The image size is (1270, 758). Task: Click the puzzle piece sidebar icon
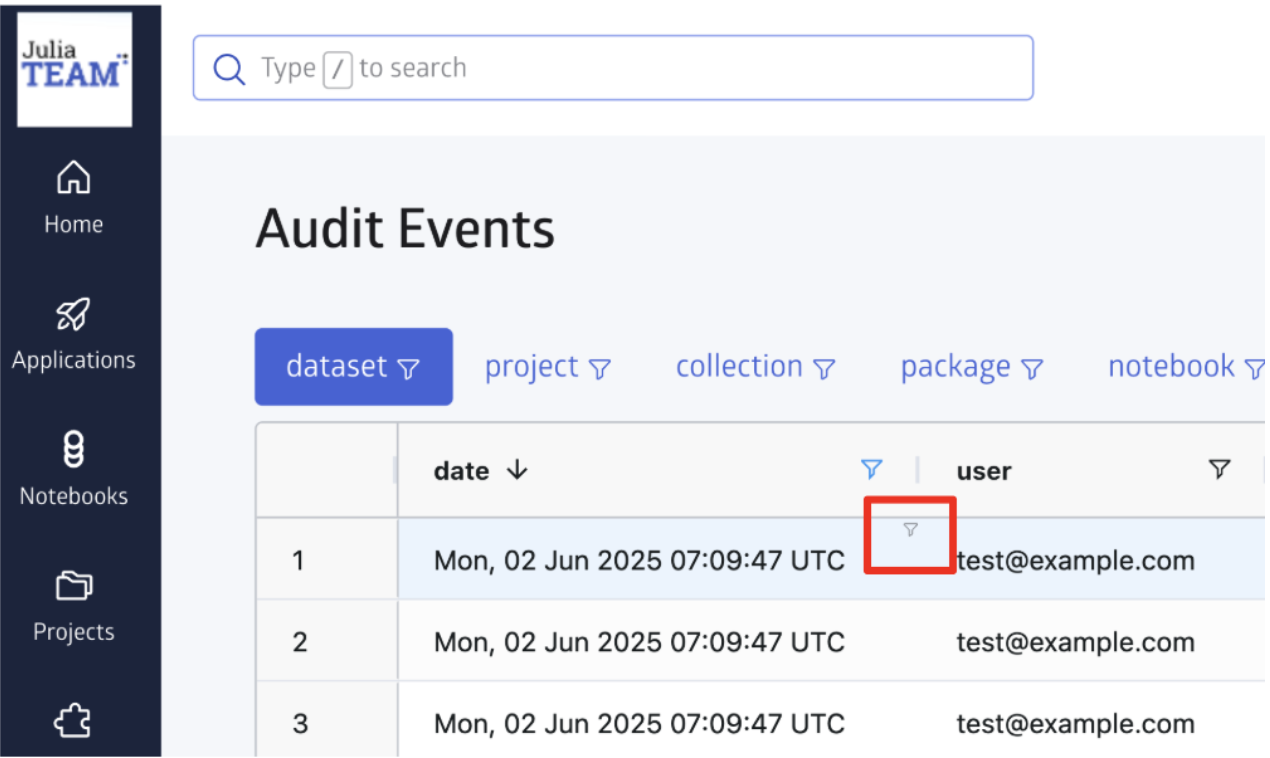(73, 720)
